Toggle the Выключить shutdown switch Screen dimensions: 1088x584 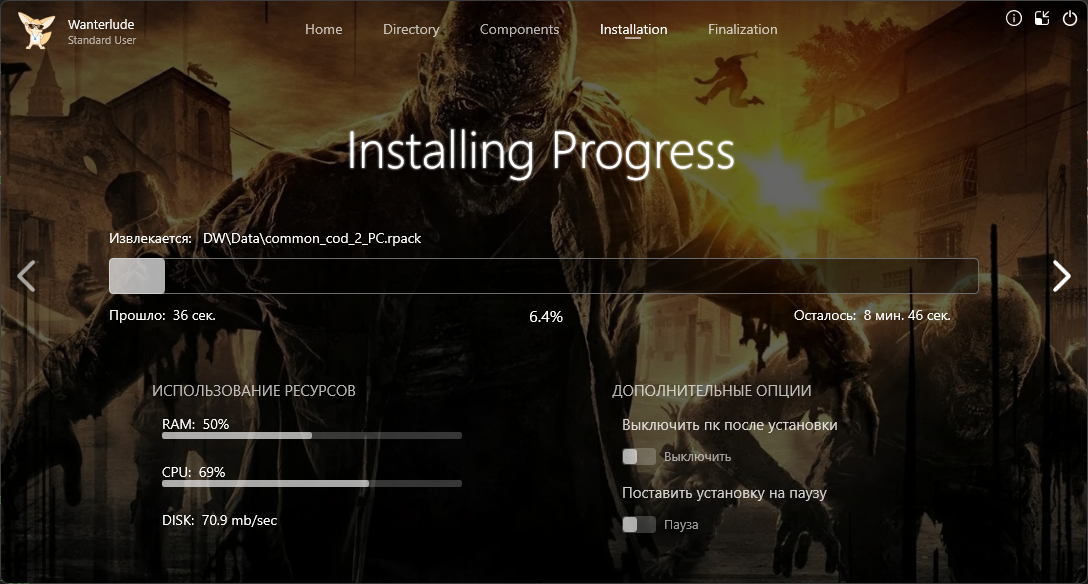tap(639, 456)
